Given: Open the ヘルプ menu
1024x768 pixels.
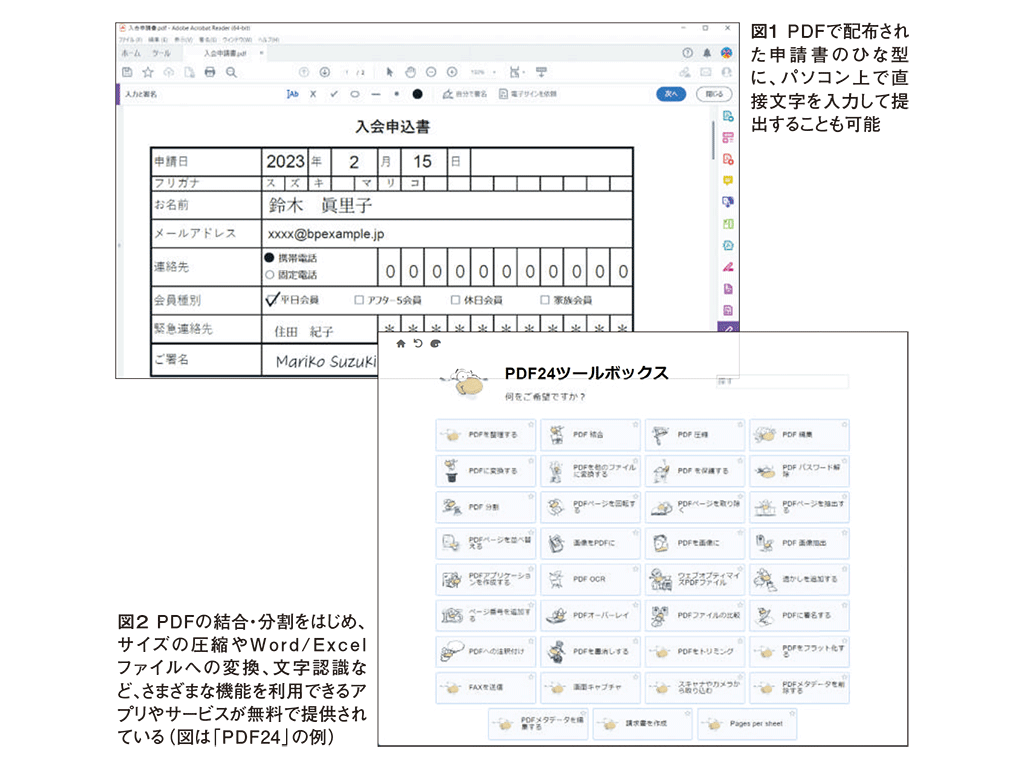Looking at the screenshot, I should coord(268,40).
